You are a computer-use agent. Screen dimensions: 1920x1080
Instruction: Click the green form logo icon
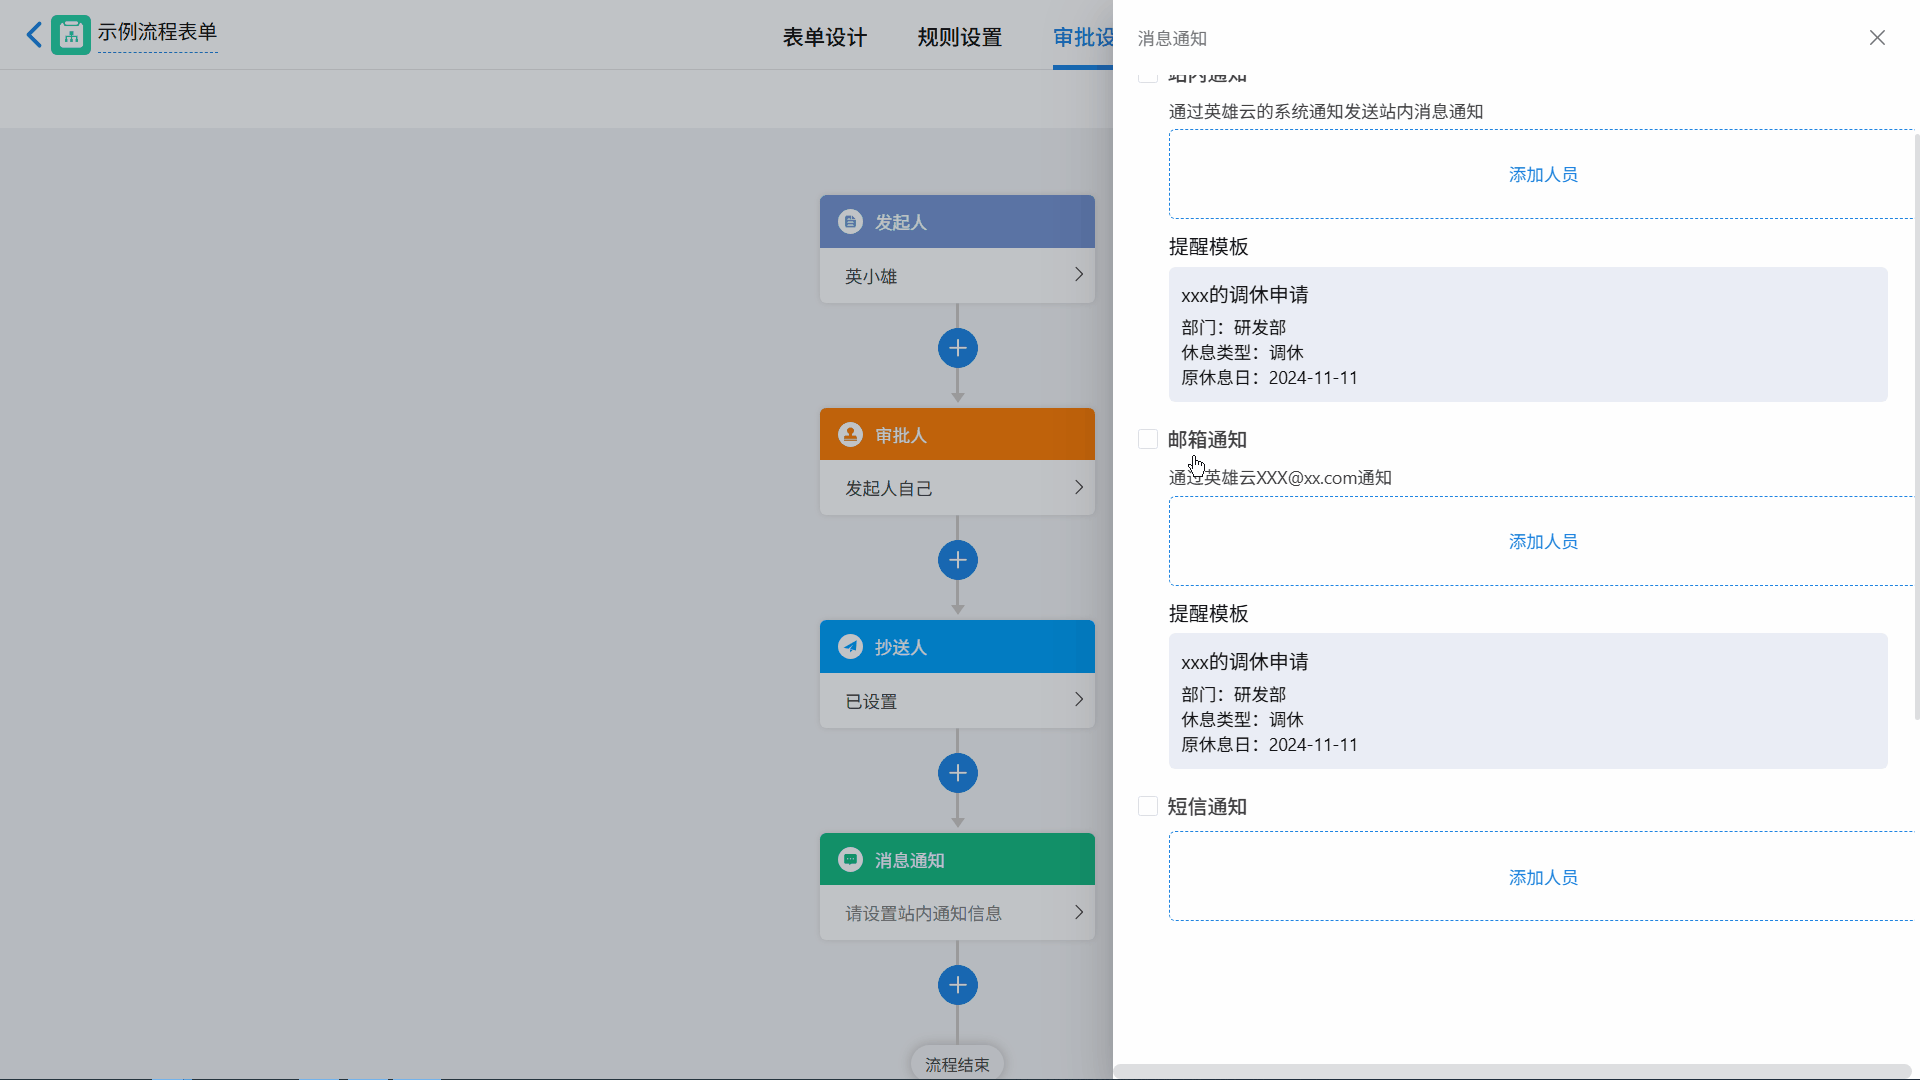71,35
